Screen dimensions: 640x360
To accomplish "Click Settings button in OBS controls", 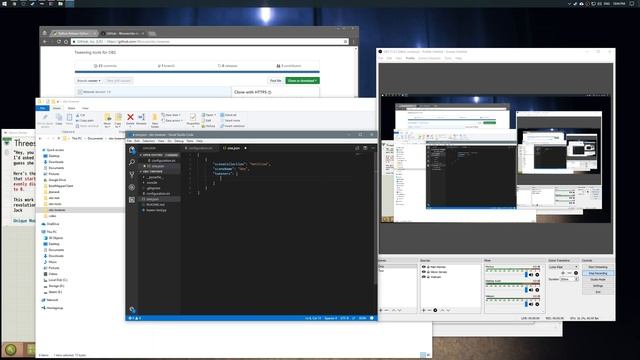I will pos(598,286).
